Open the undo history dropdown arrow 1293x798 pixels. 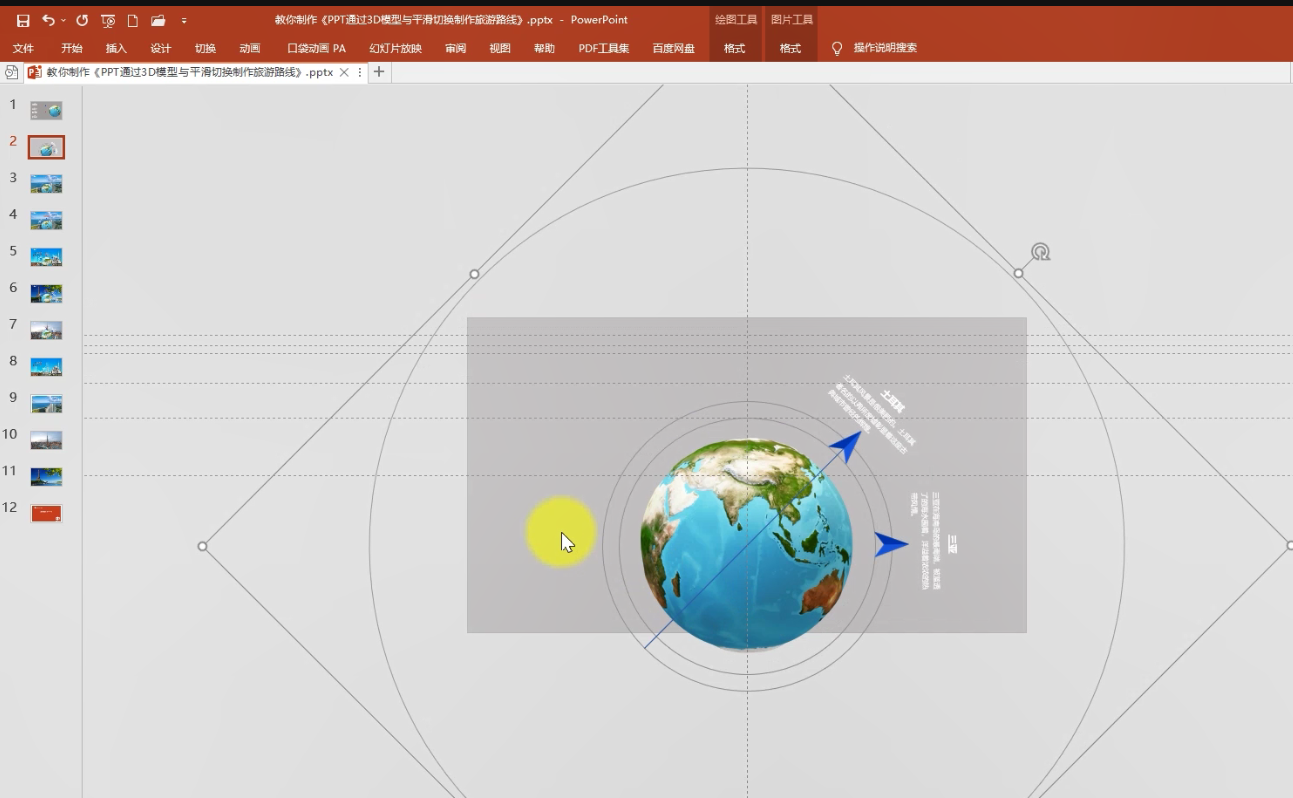(x=64, y=20)
